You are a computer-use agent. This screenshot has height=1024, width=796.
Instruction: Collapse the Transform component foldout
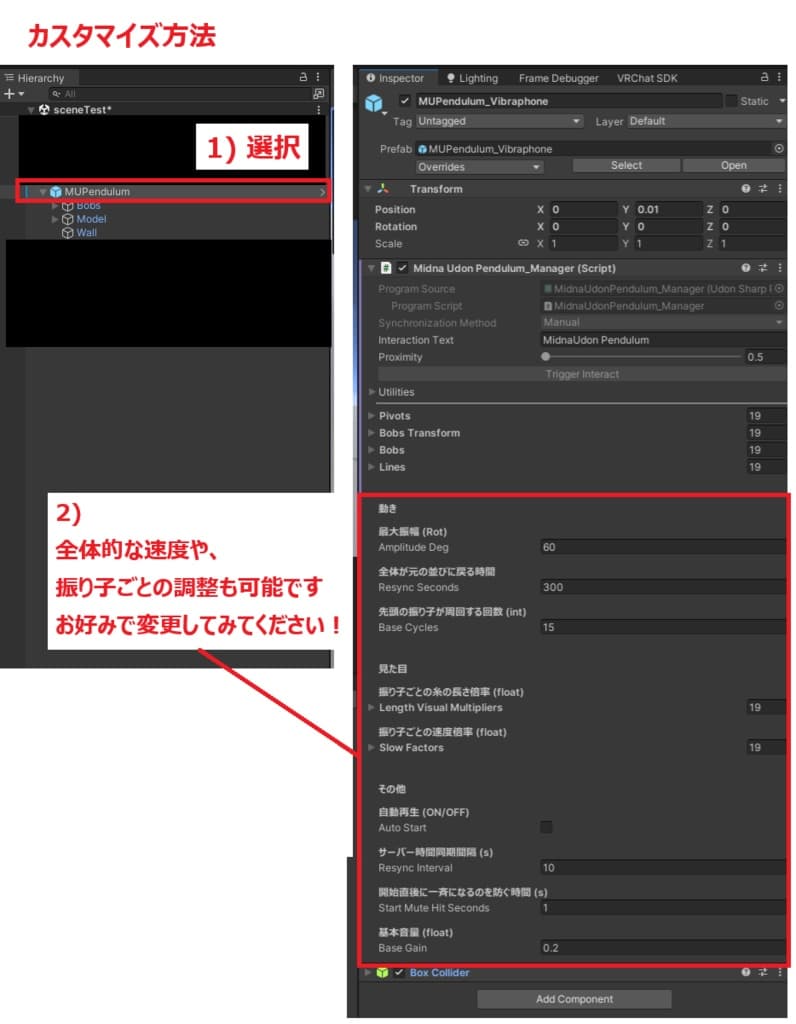click(368, 189)
